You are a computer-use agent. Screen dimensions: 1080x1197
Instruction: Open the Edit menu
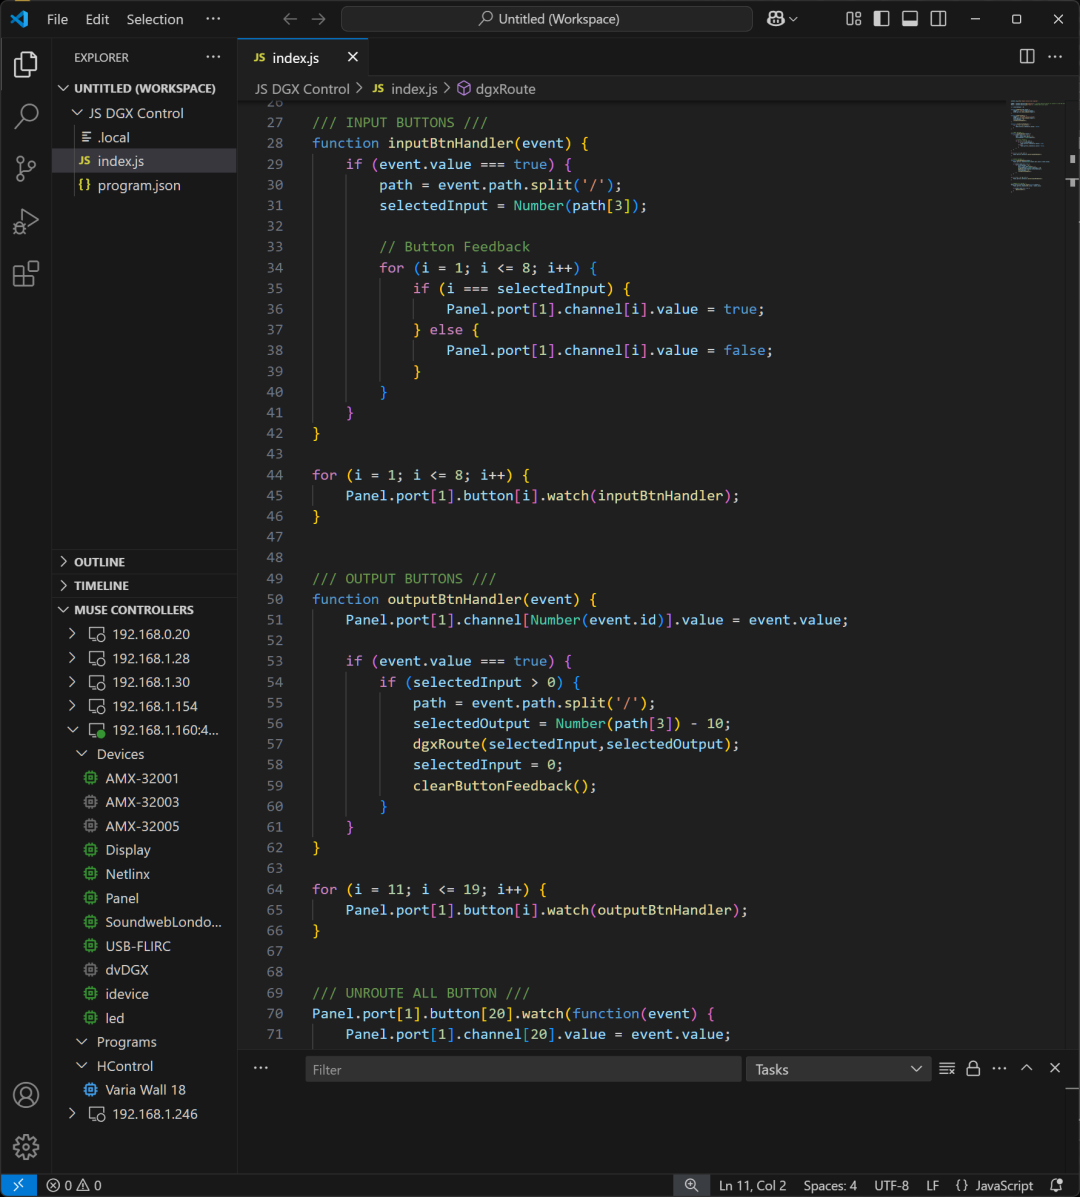tap(97, 19)
